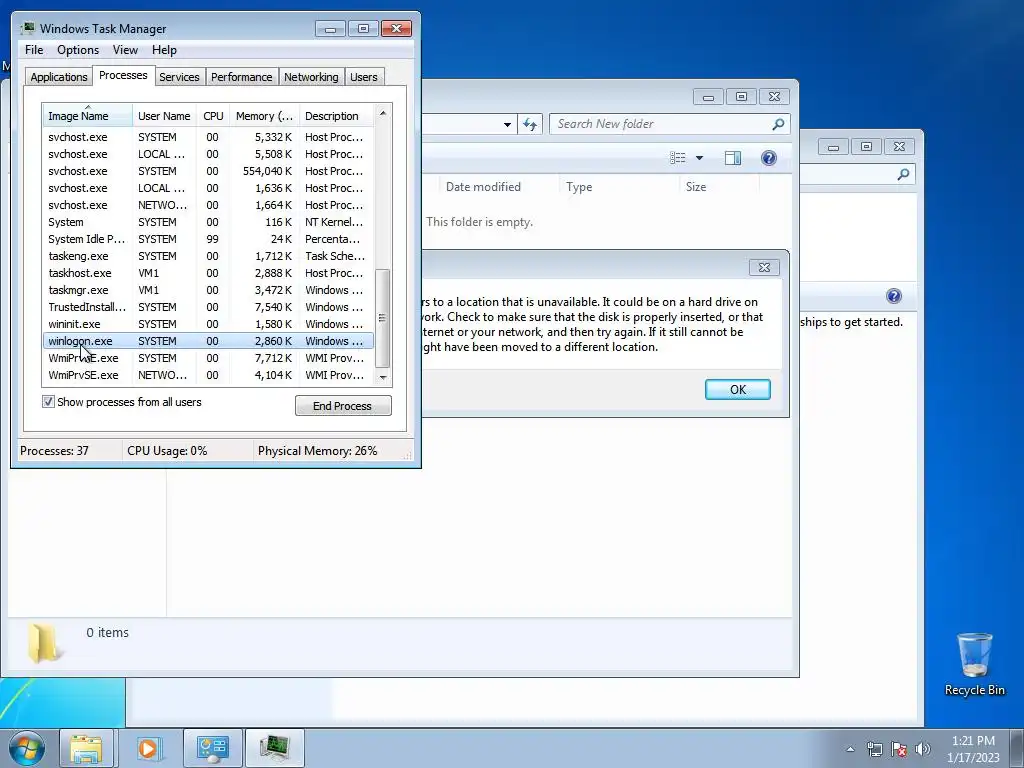Click the process list scroll down arrow
This screenshot has width=1024, height=768.
(x=383, y=377)
